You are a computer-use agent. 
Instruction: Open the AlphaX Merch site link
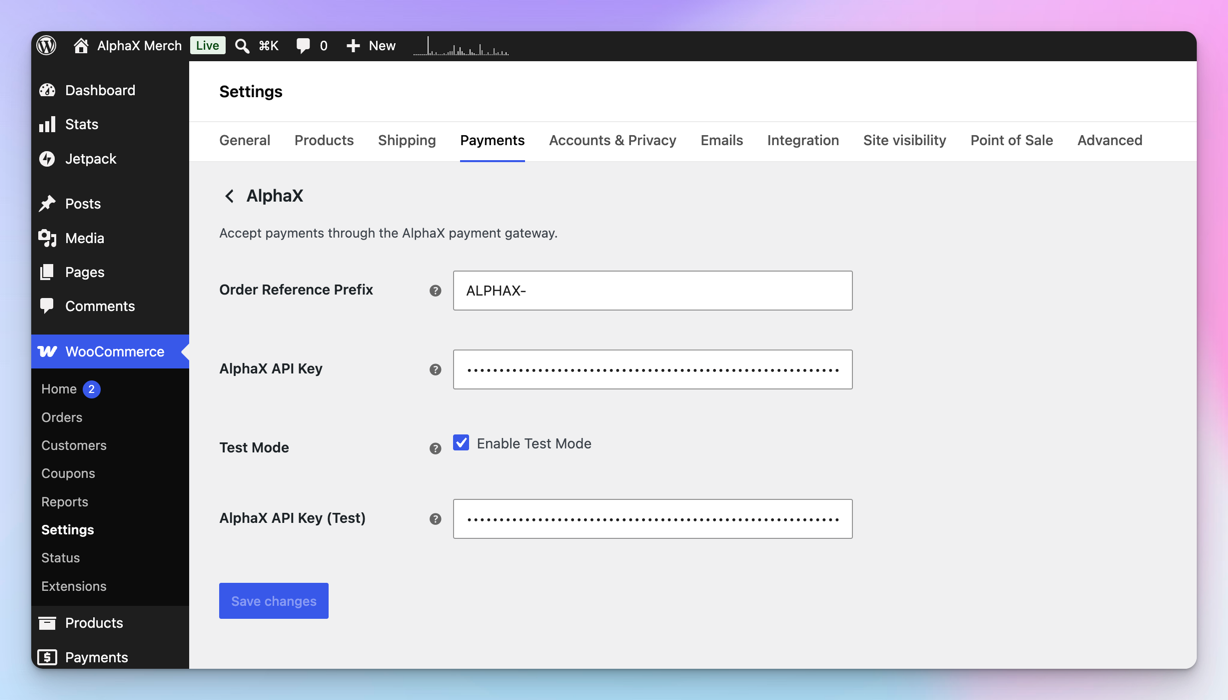coord(139,46)
